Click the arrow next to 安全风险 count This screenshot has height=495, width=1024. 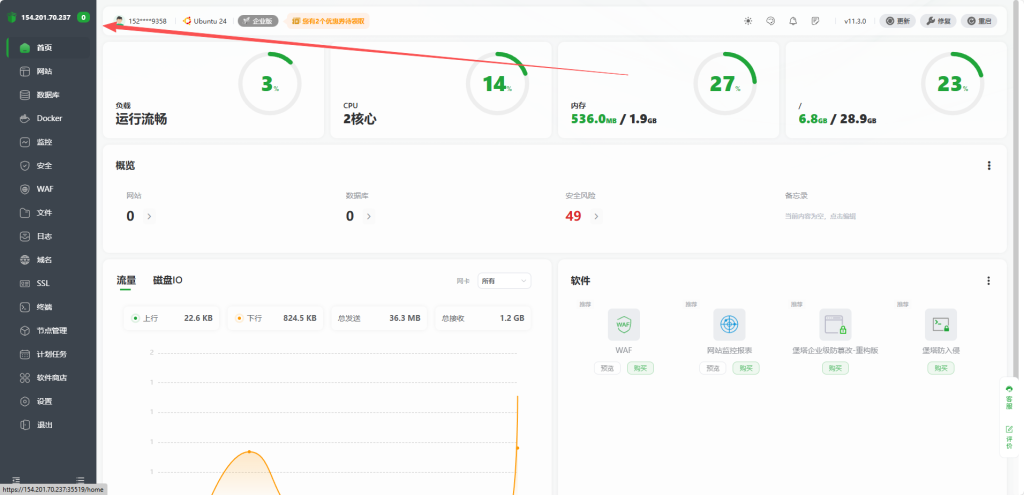coord(597,216)
